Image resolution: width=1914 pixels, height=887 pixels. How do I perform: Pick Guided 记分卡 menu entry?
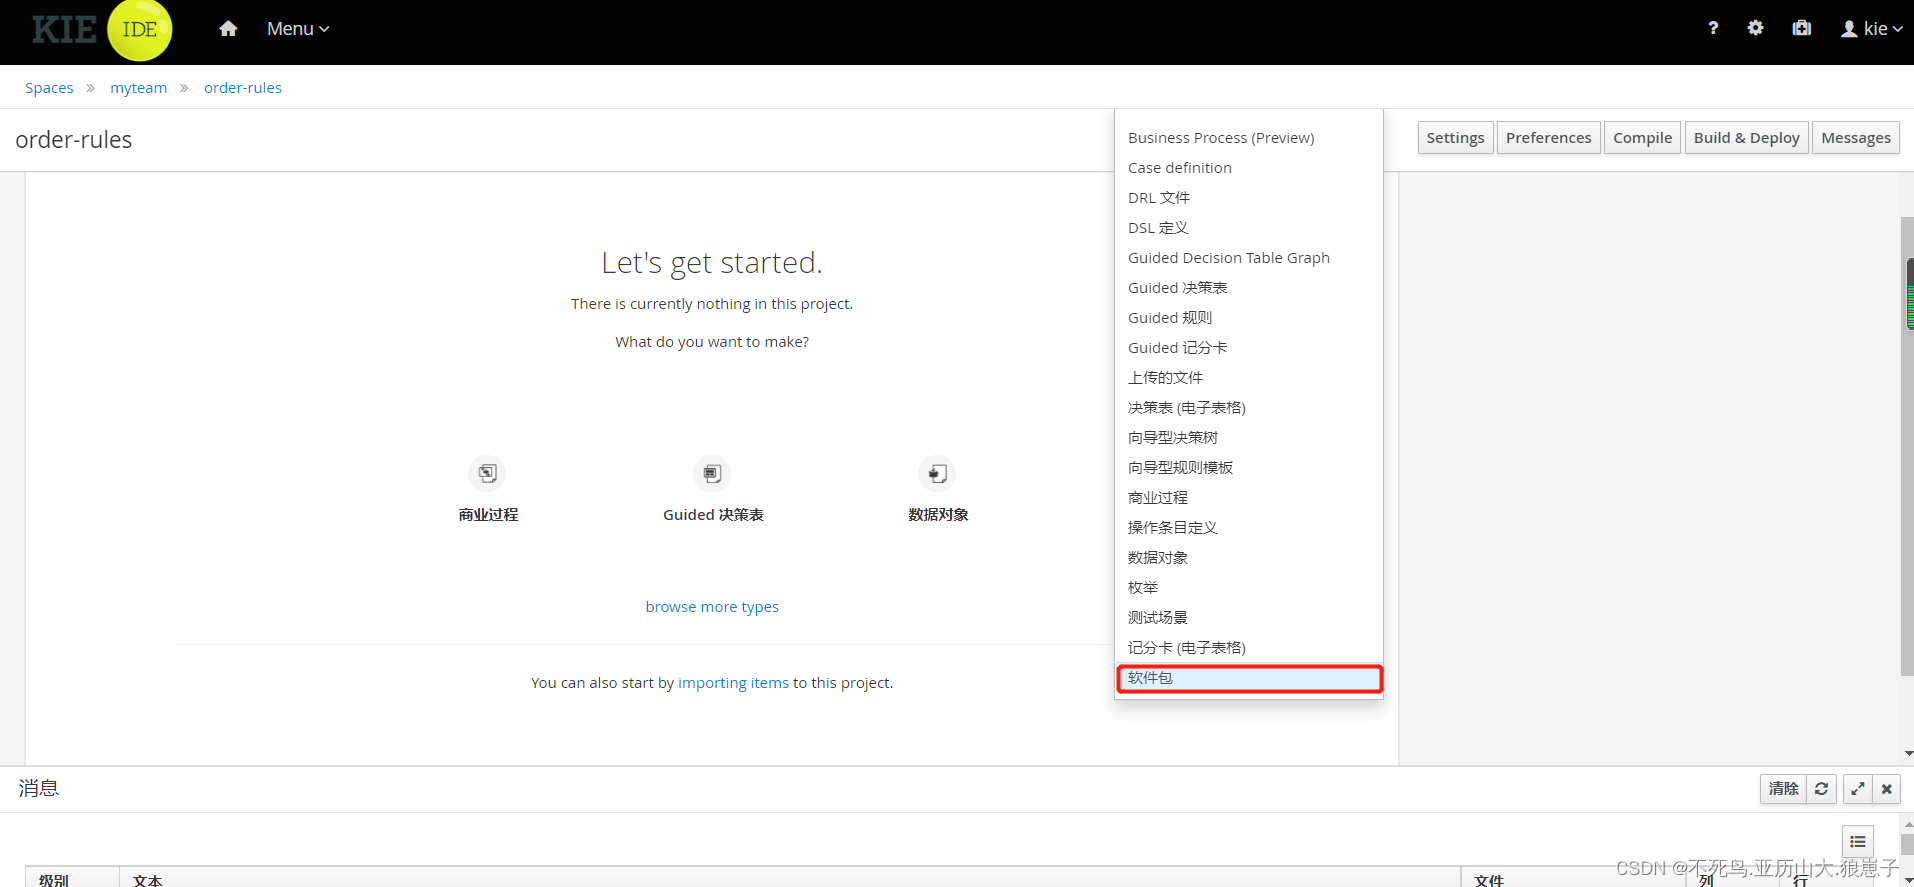[1249, 348]
